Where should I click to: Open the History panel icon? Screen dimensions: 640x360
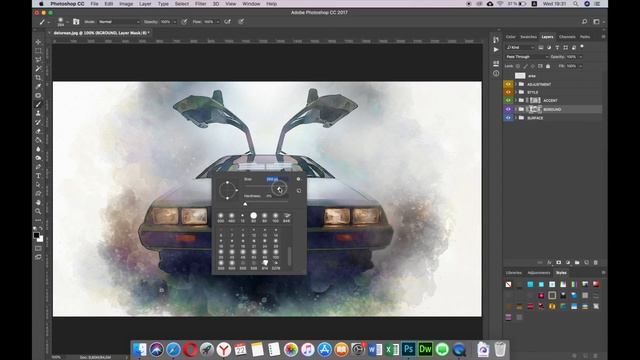(496, 40)
